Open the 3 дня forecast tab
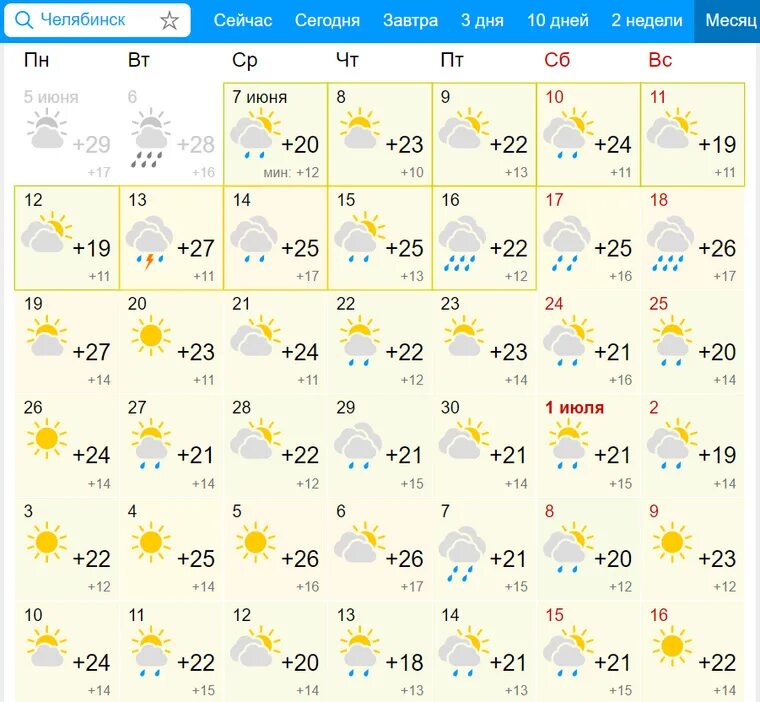 482,20
